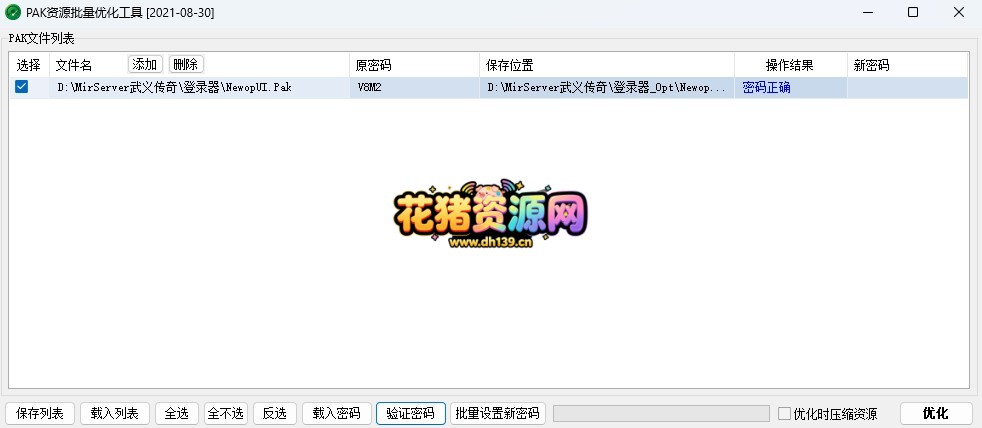Click the 全选 button
Image resolution: width=982 pixels, height=428 pixels.
[177, 414]
